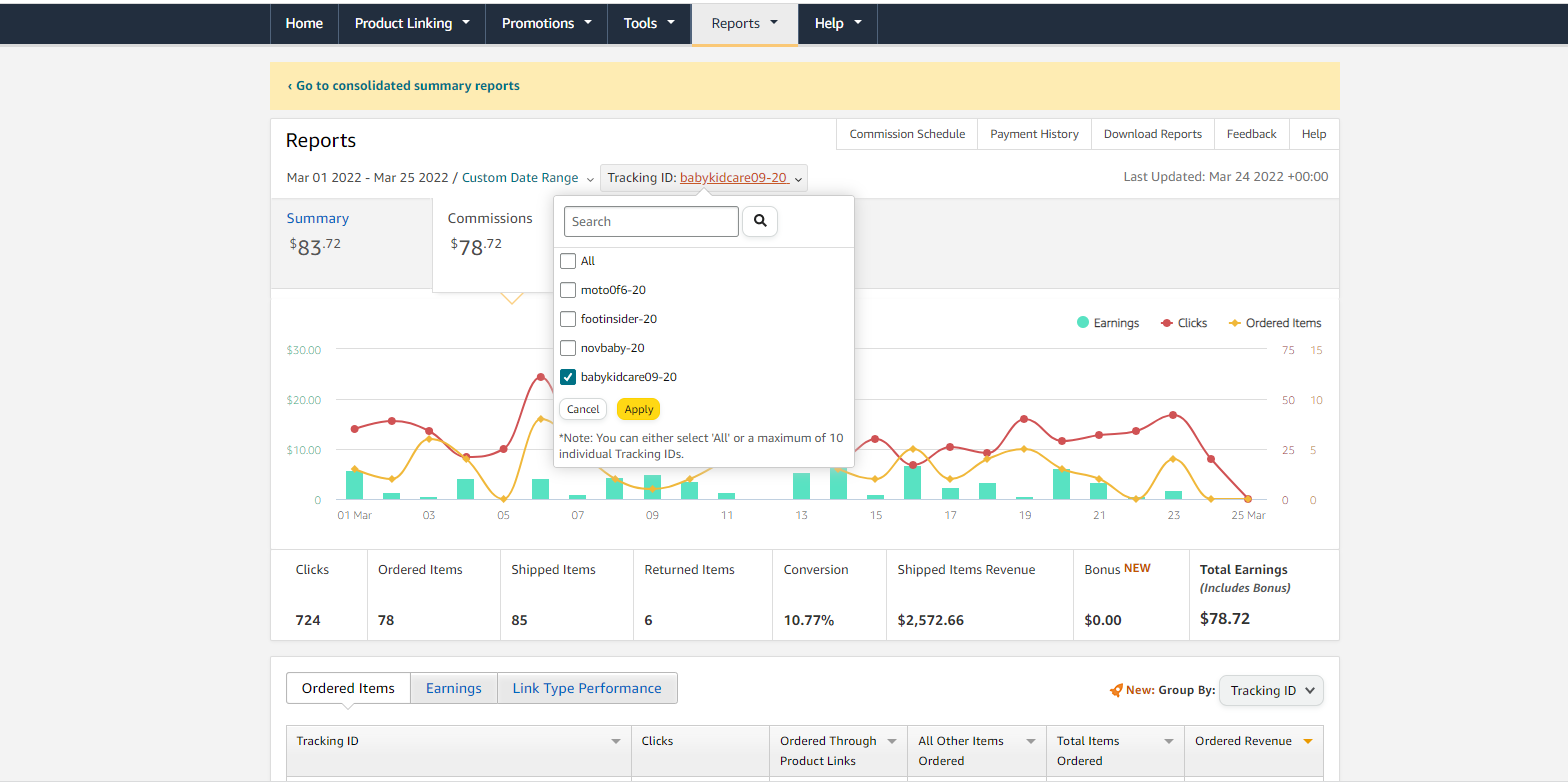Open the Reports menu

click(x=745, y=23)
